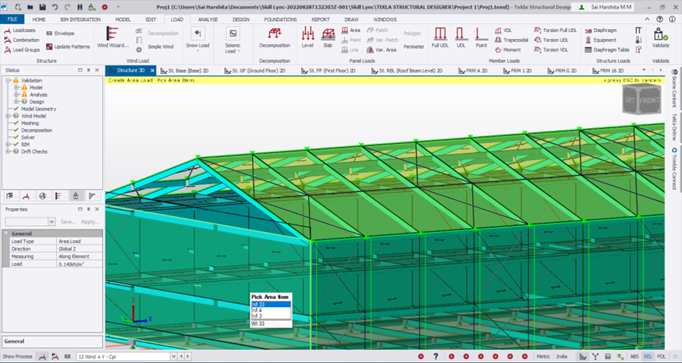Select the Level panel load tool
682x363 pixels.
(x=308, y=37)
